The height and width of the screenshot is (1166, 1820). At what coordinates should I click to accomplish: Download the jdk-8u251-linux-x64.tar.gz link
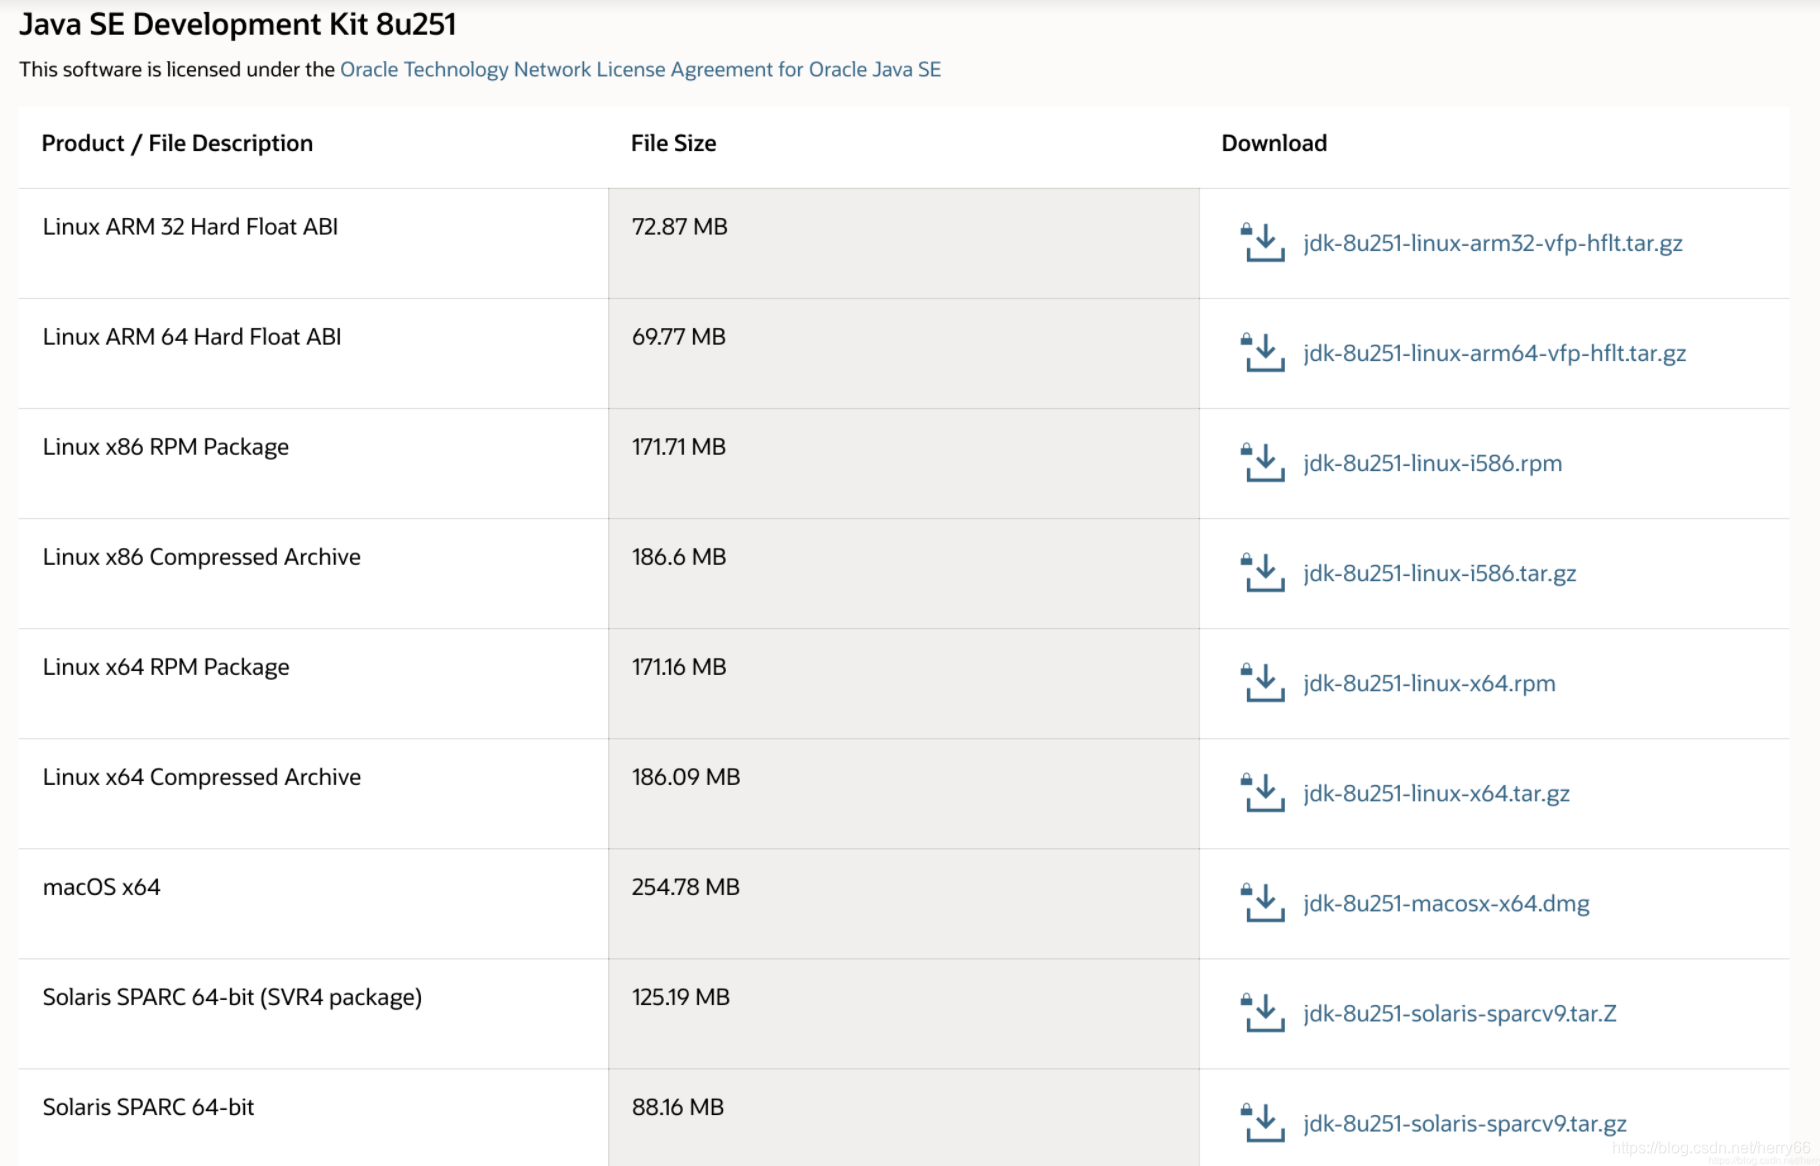tap(1436, 793)
